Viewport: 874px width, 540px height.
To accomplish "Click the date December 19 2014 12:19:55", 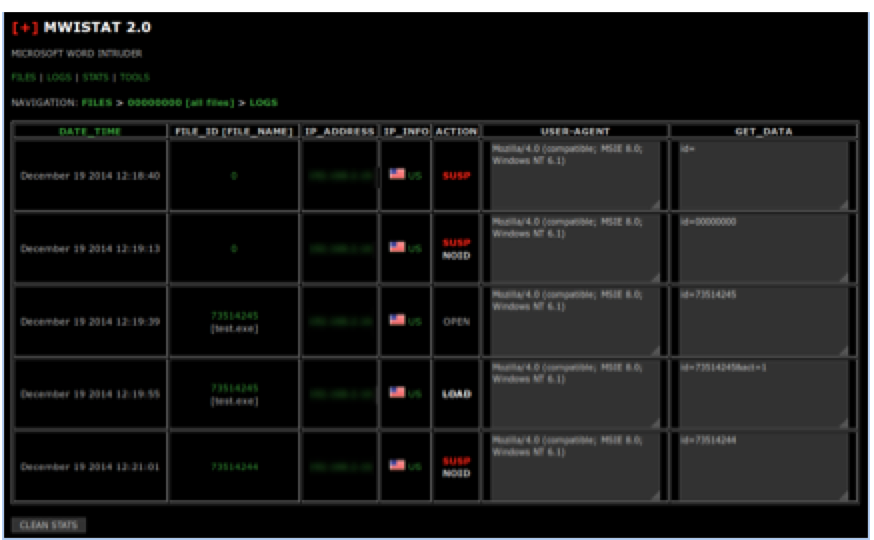I will (x=90, y=394).
